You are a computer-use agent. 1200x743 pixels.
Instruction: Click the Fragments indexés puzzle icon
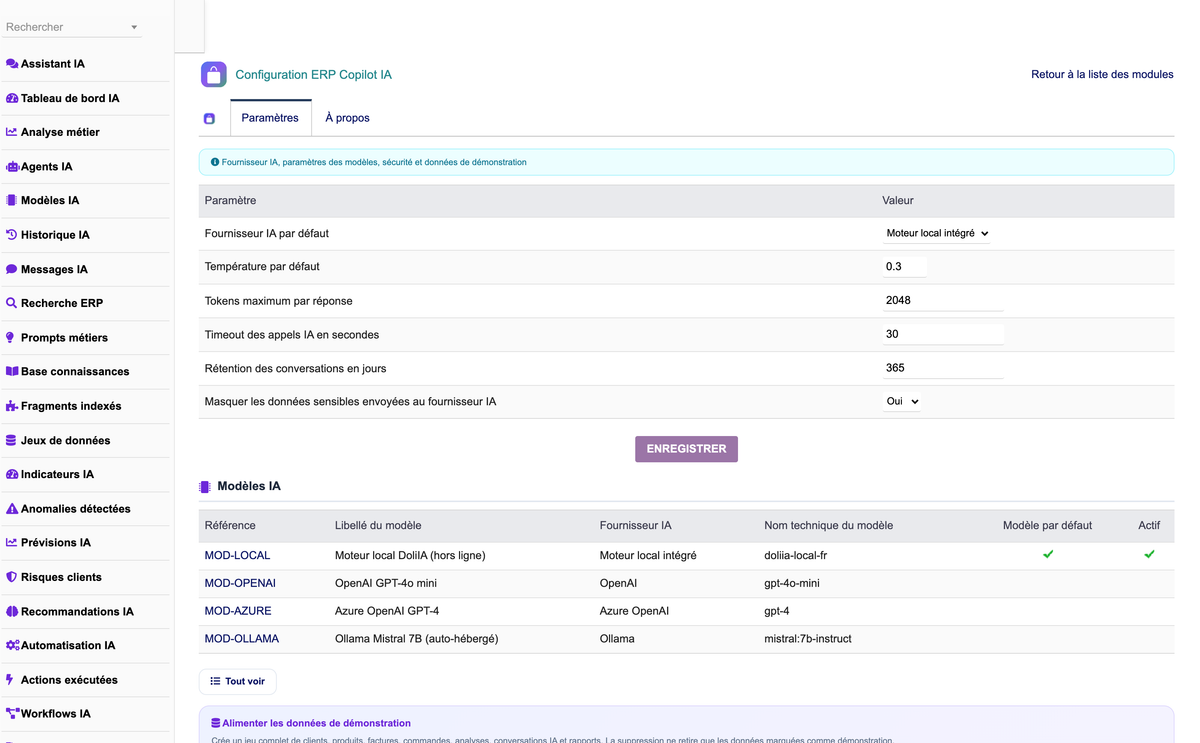click(x=12, y=406)
